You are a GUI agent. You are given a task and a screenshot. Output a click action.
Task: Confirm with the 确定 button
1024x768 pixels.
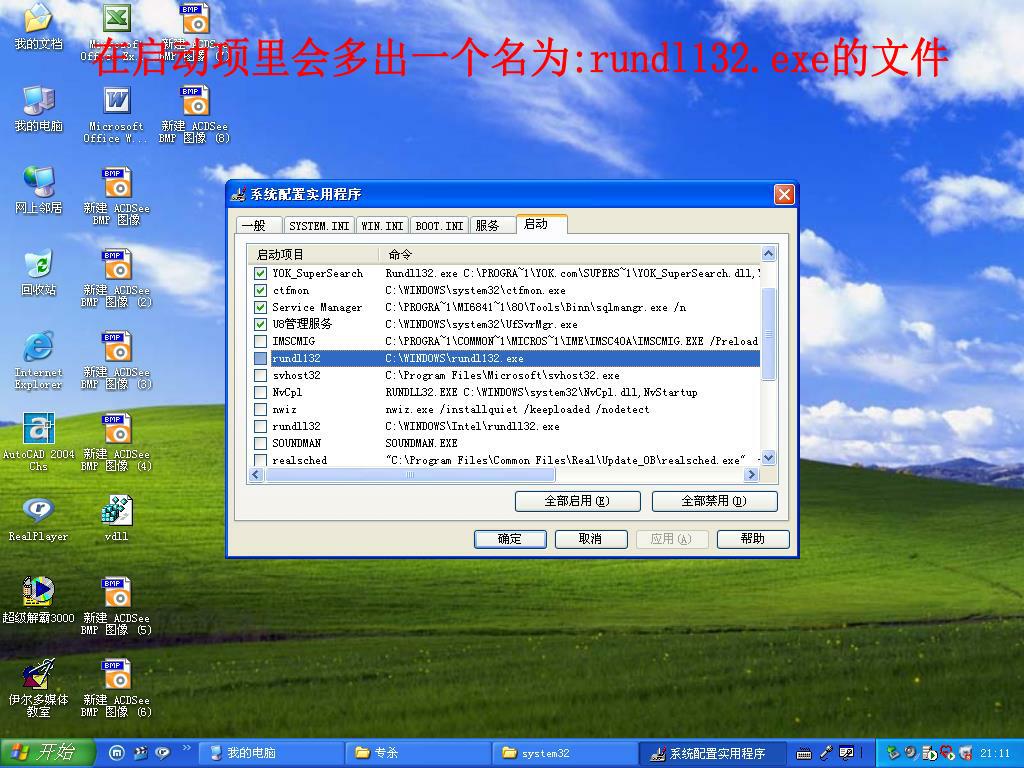[510, 539]
